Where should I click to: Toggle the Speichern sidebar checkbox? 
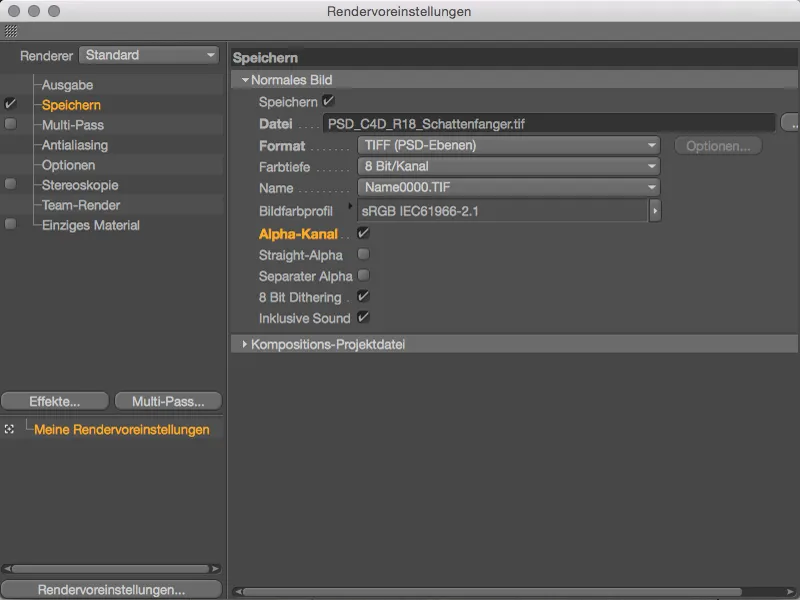[10, 104]
